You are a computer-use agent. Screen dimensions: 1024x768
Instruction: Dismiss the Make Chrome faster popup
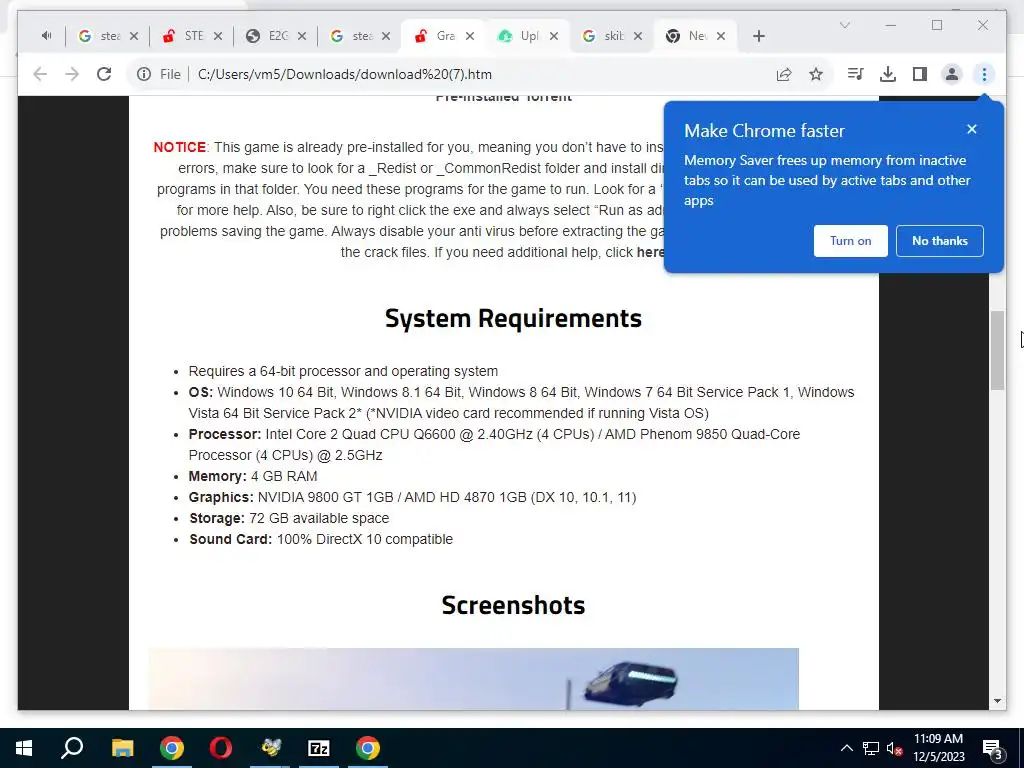pos(972,129)
